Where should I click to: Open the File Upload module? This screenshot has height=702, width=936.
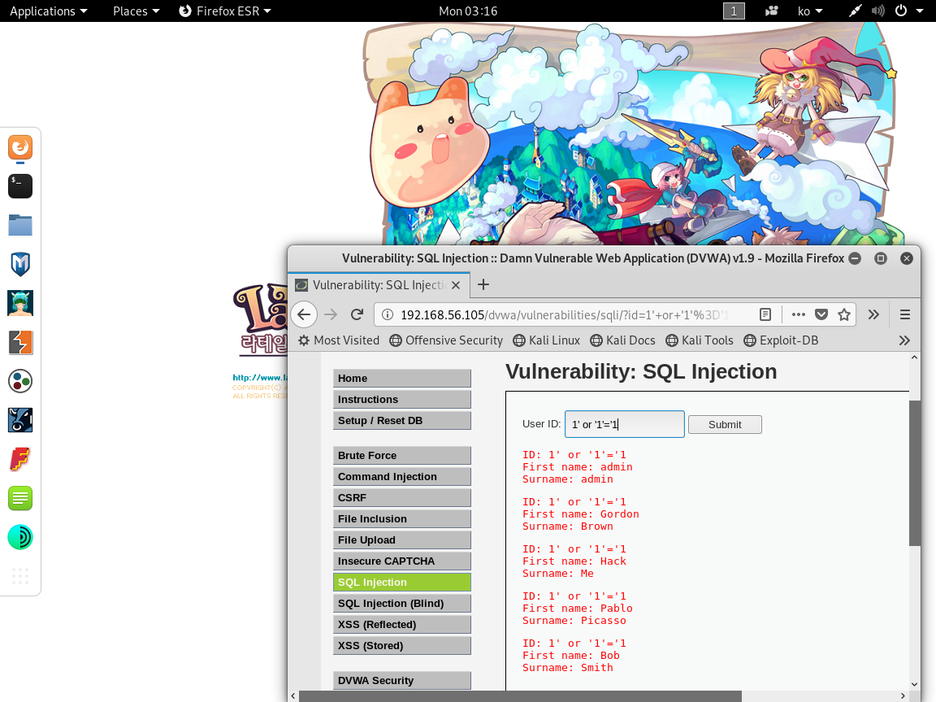pos(402,540)
